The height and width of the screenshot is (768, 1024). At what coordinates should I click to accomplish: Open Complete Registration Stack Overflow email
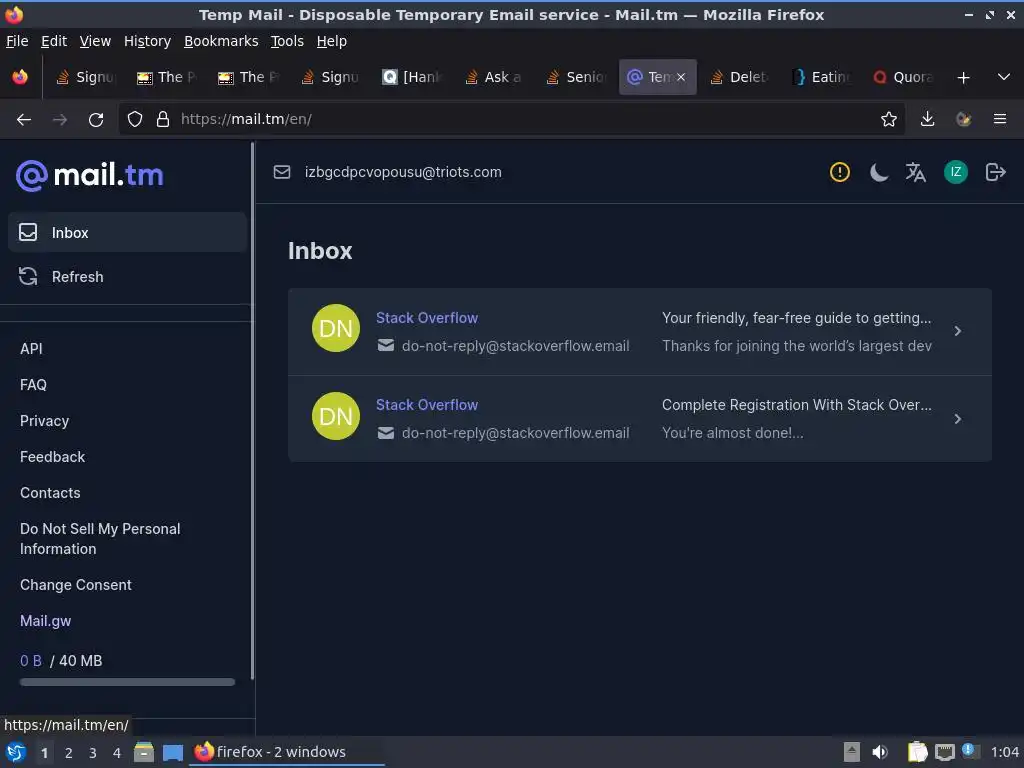(x=639, y=419)
